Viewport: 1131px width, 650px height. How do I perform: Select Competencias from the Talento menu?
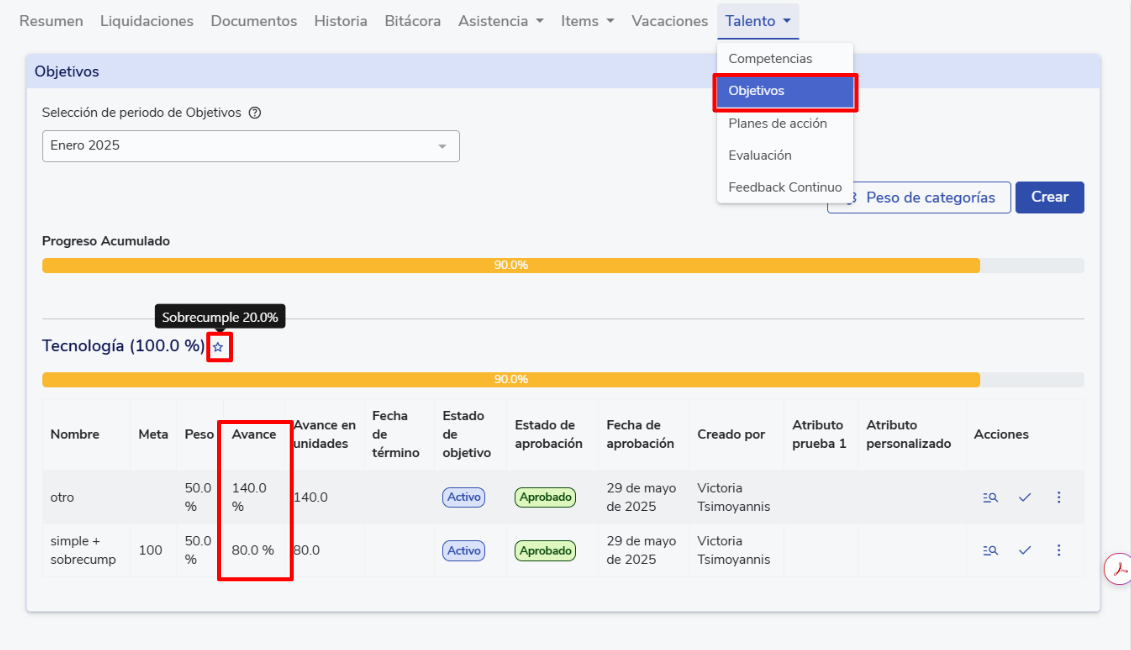tap(770, 59)
